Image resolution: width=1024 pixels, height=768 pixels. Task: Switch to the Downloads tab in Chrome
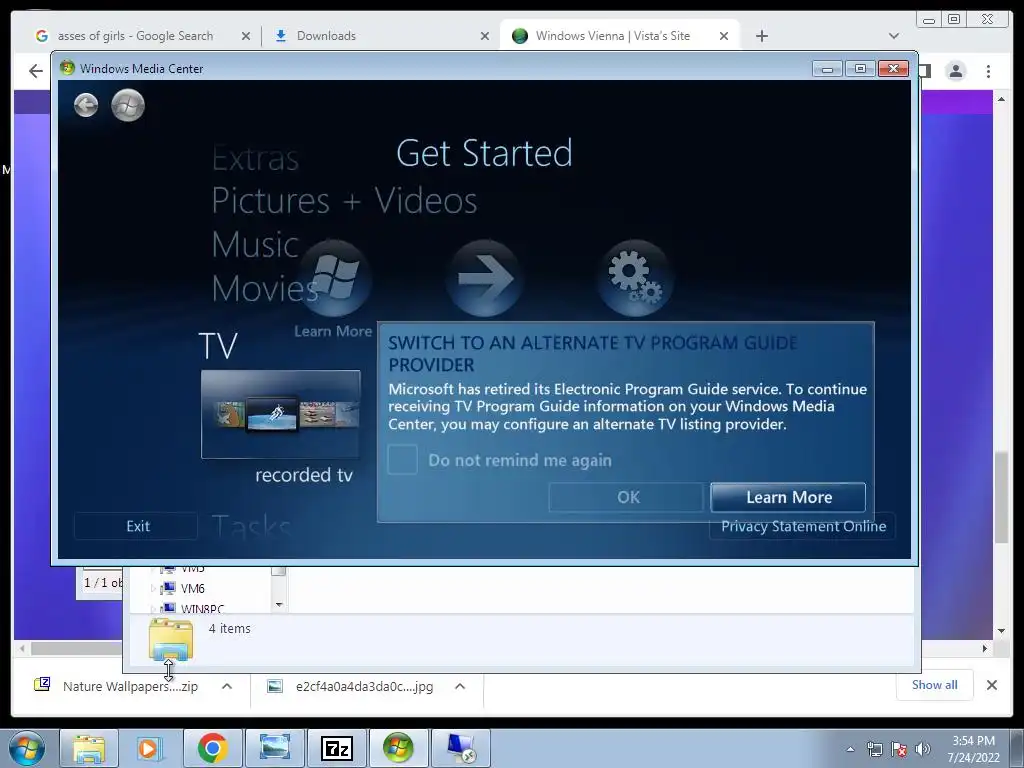click(x=326, y=36)
